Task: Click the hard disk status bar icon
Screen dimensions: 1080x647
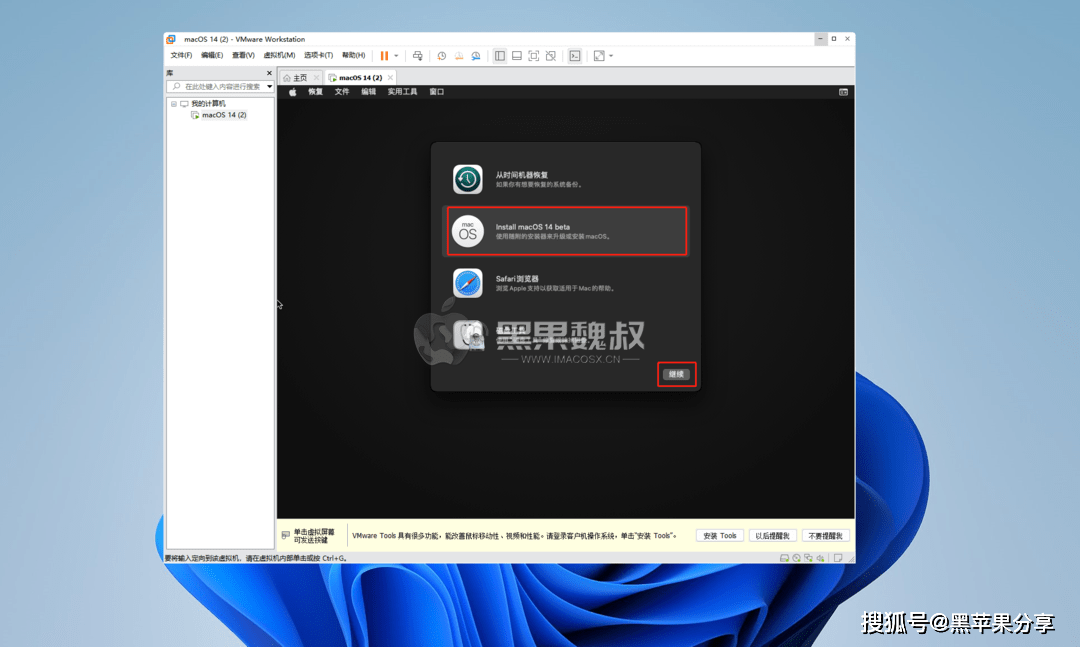Action: pos(785,558)
